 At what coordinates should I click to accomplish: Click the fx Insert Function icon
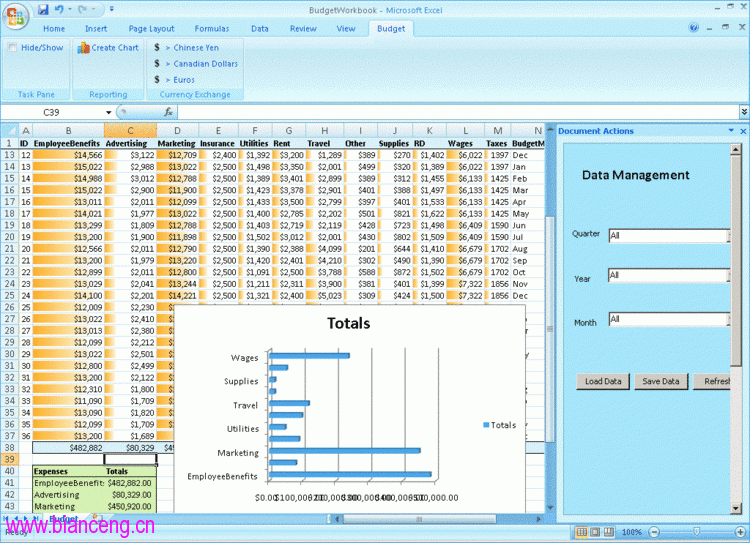168,112
